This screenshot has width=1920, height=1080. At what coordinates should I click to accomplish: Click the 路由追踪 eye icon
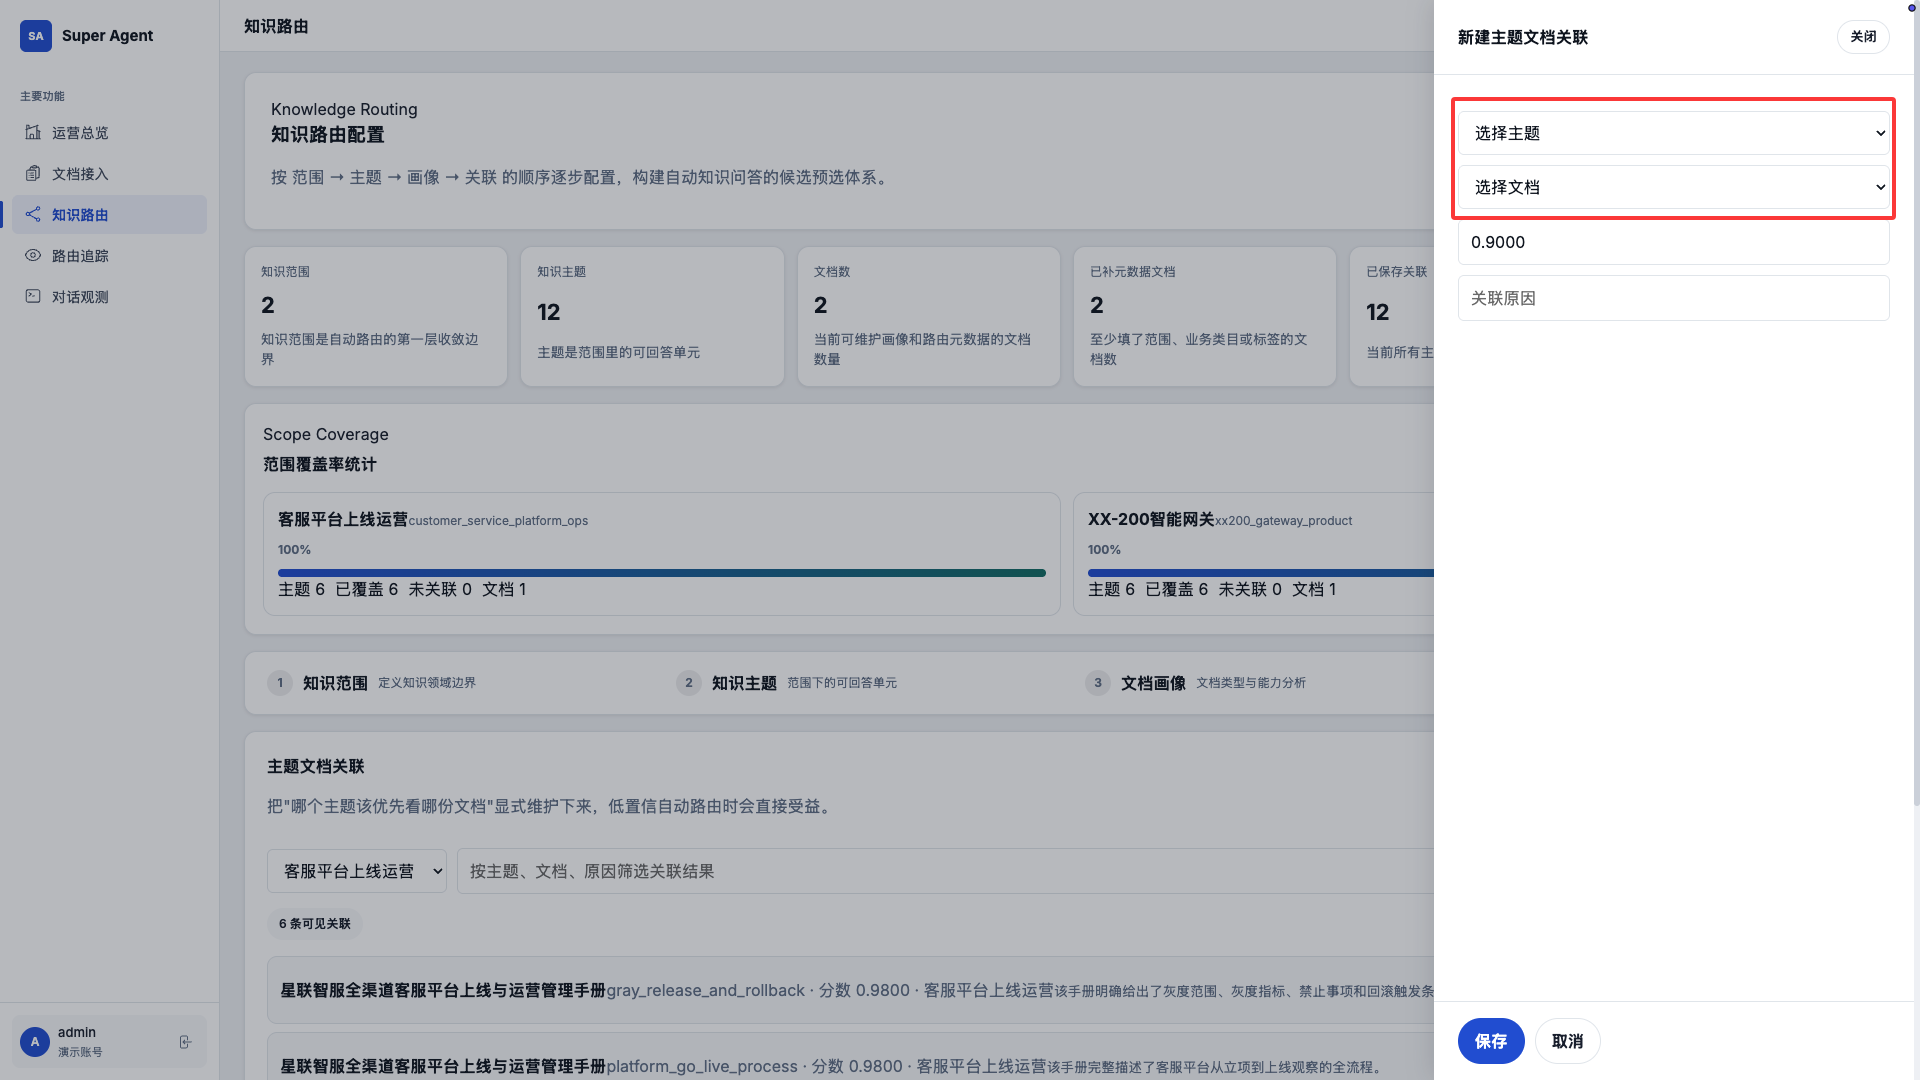(x=33, y=256)
